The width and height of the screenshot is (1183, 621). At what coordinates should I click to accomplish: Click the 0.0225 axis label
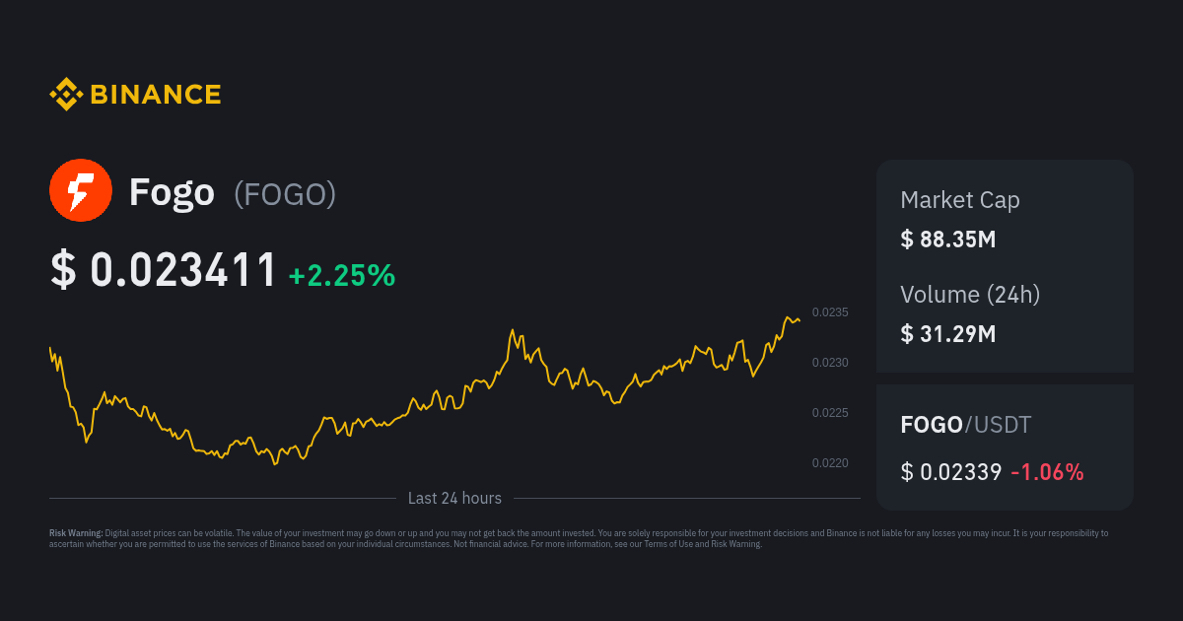pos(830,413)
